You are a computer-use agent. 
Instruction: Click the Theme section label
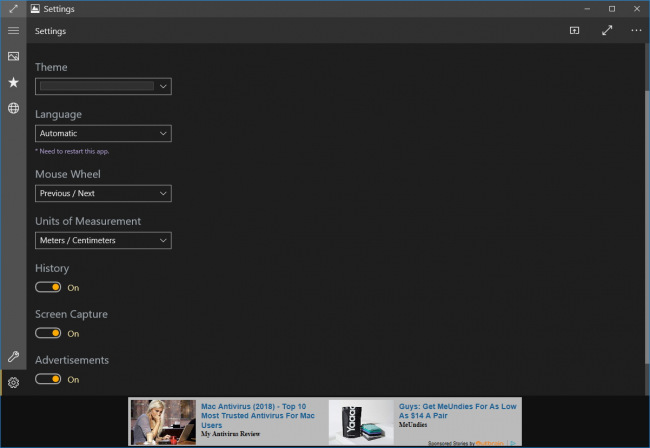51,67
